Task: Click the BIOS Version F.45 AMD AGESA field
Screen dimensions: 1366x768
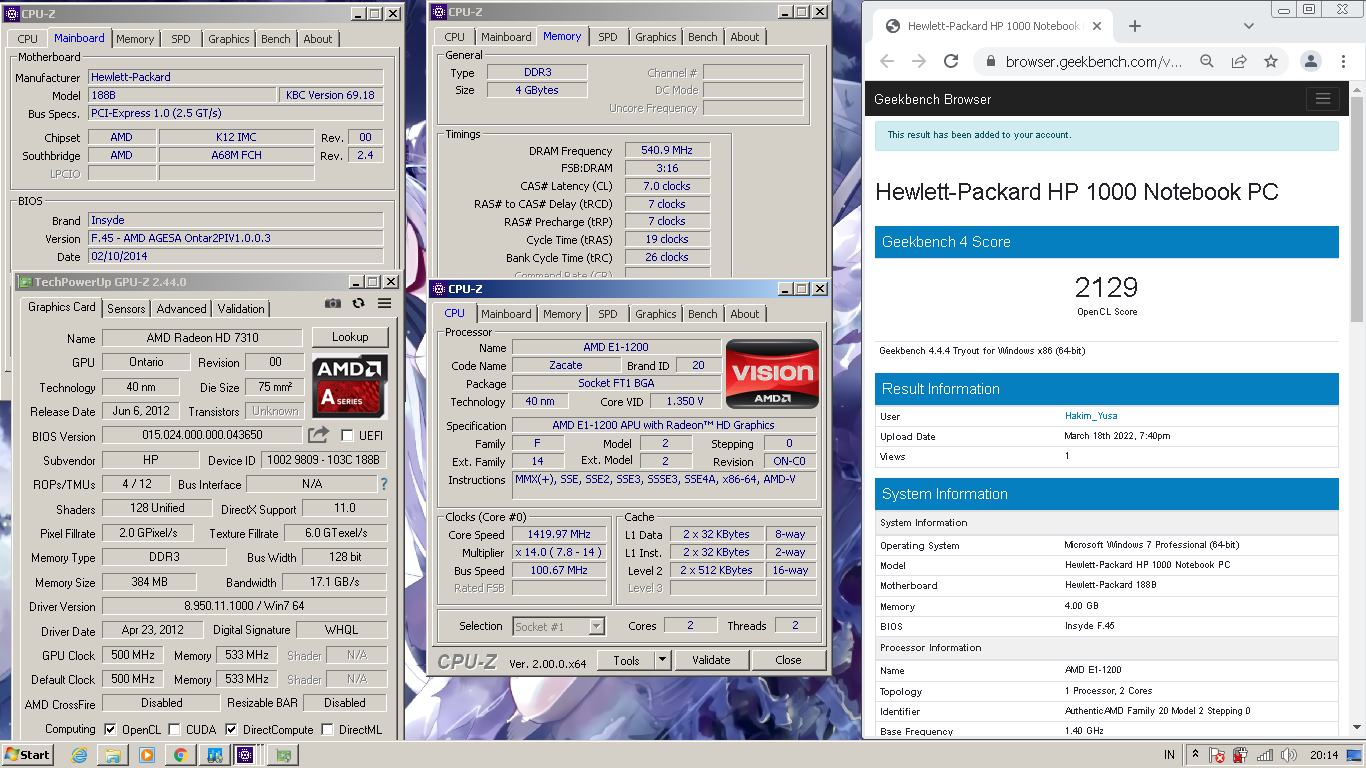Action: pos(236,238)
